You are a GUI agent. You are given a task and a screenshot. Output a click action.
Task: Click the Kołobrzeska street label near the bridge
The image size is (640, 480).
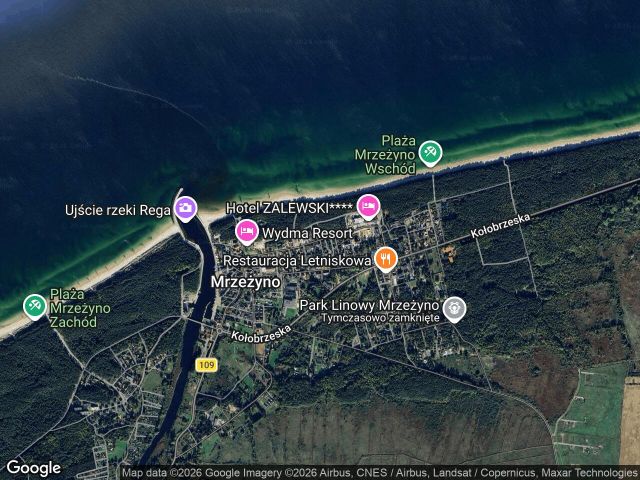pos(261,334)
